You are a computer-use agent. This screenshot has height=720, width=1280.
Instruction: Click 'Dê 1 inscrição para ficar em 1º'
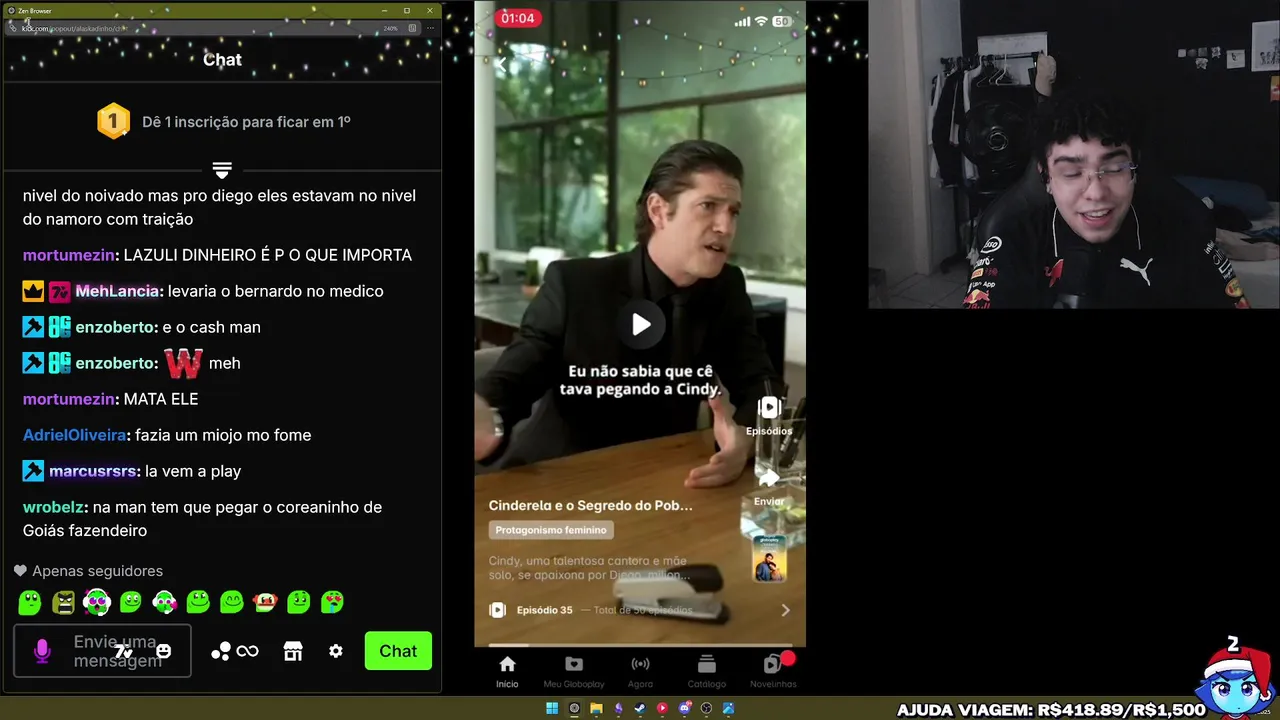(246, 122)
